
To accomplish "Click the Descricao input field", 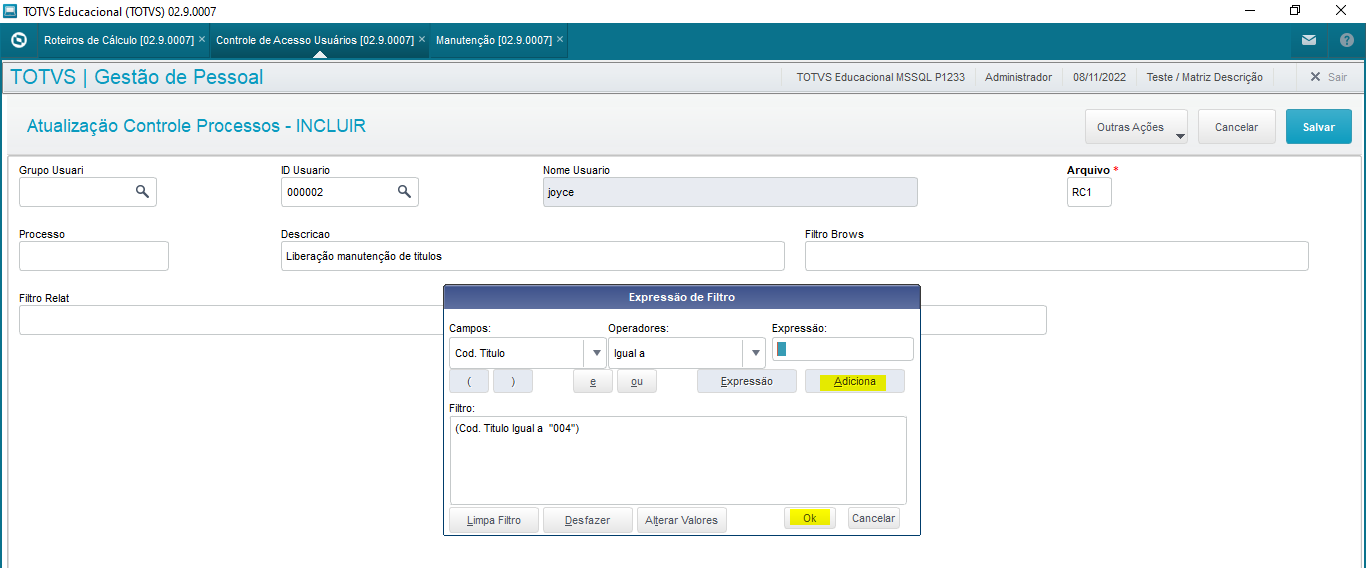I will coord(533,256).
